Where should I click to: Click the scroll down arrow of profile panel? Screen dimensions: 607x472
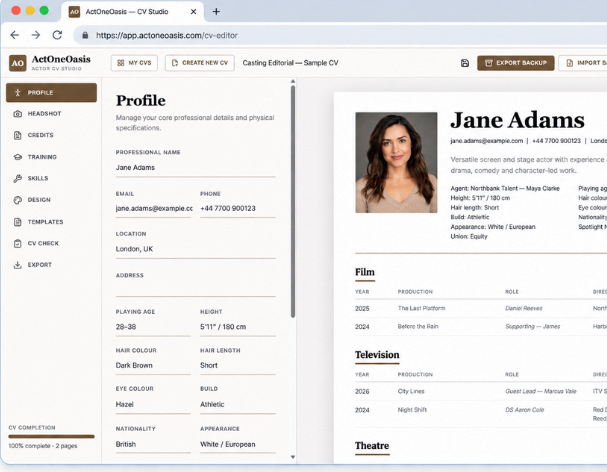(x=293, y=457)
